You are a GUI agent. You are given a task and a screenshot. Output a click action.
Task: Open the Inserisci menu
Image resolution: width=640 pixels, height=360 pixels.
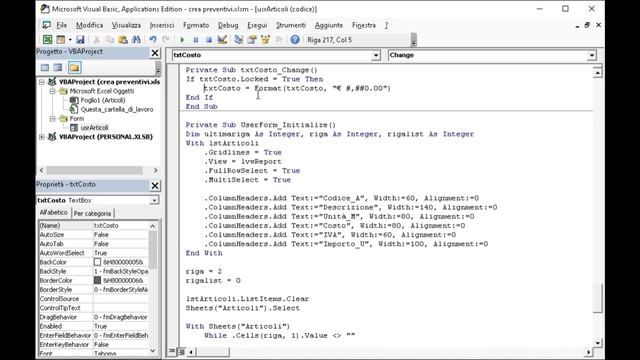162,25
